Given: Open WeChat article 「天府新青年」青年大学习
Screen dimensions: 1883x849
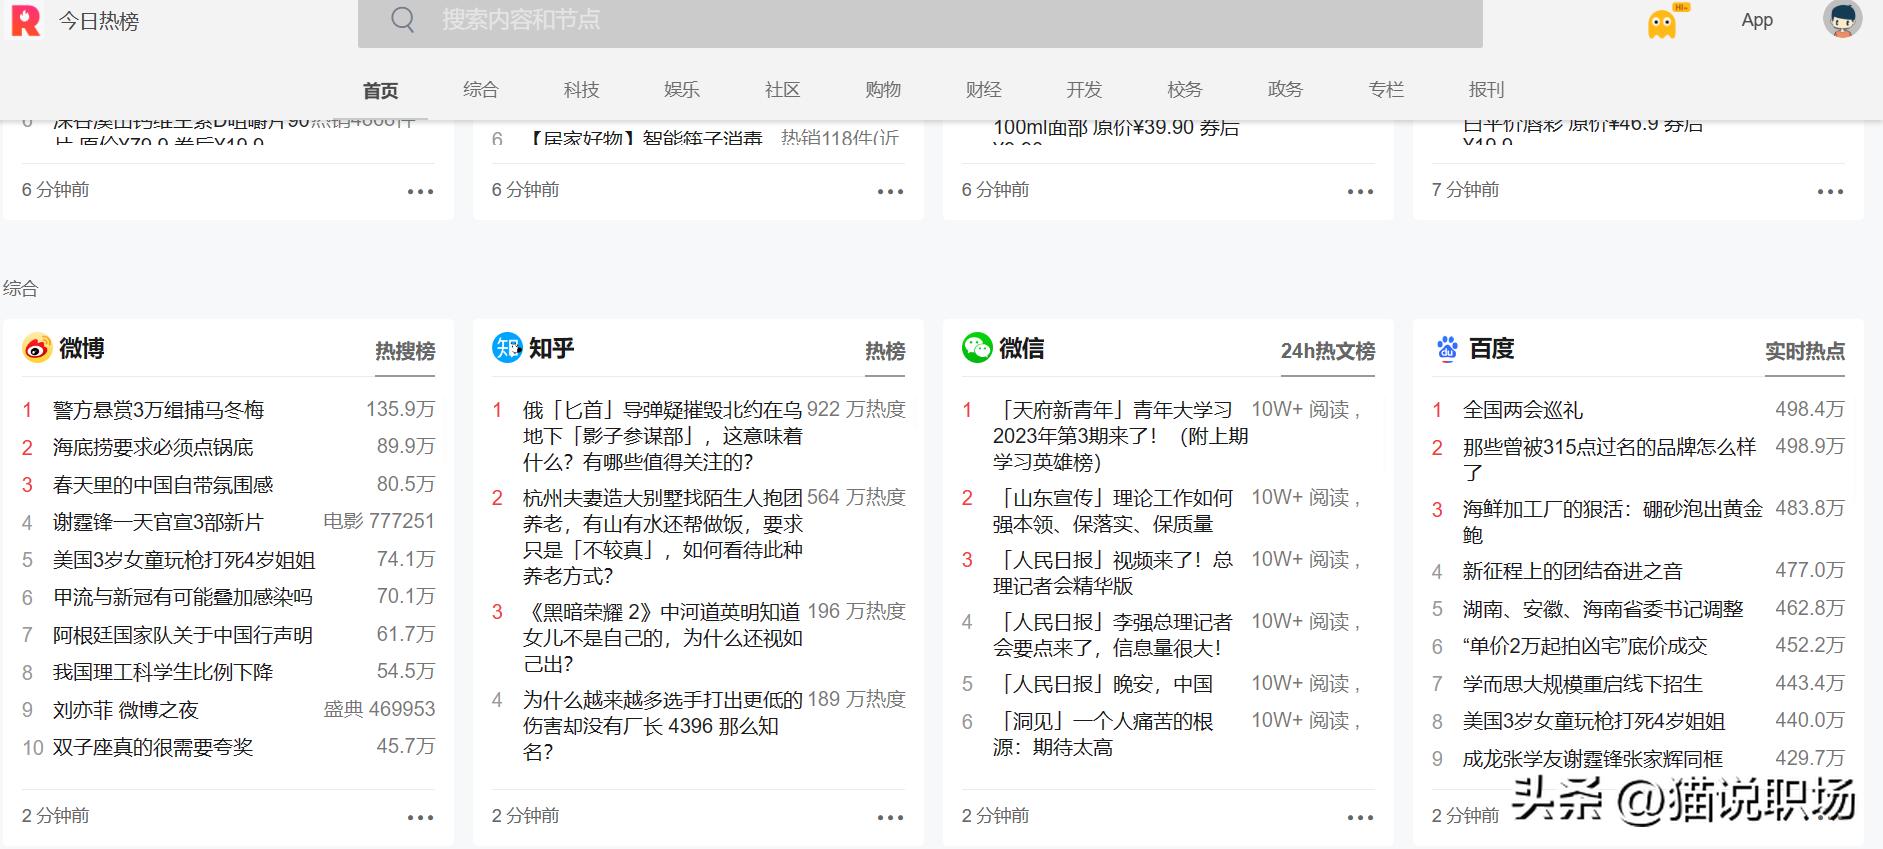Looking at the screenshot, I should coord(1120,436).
